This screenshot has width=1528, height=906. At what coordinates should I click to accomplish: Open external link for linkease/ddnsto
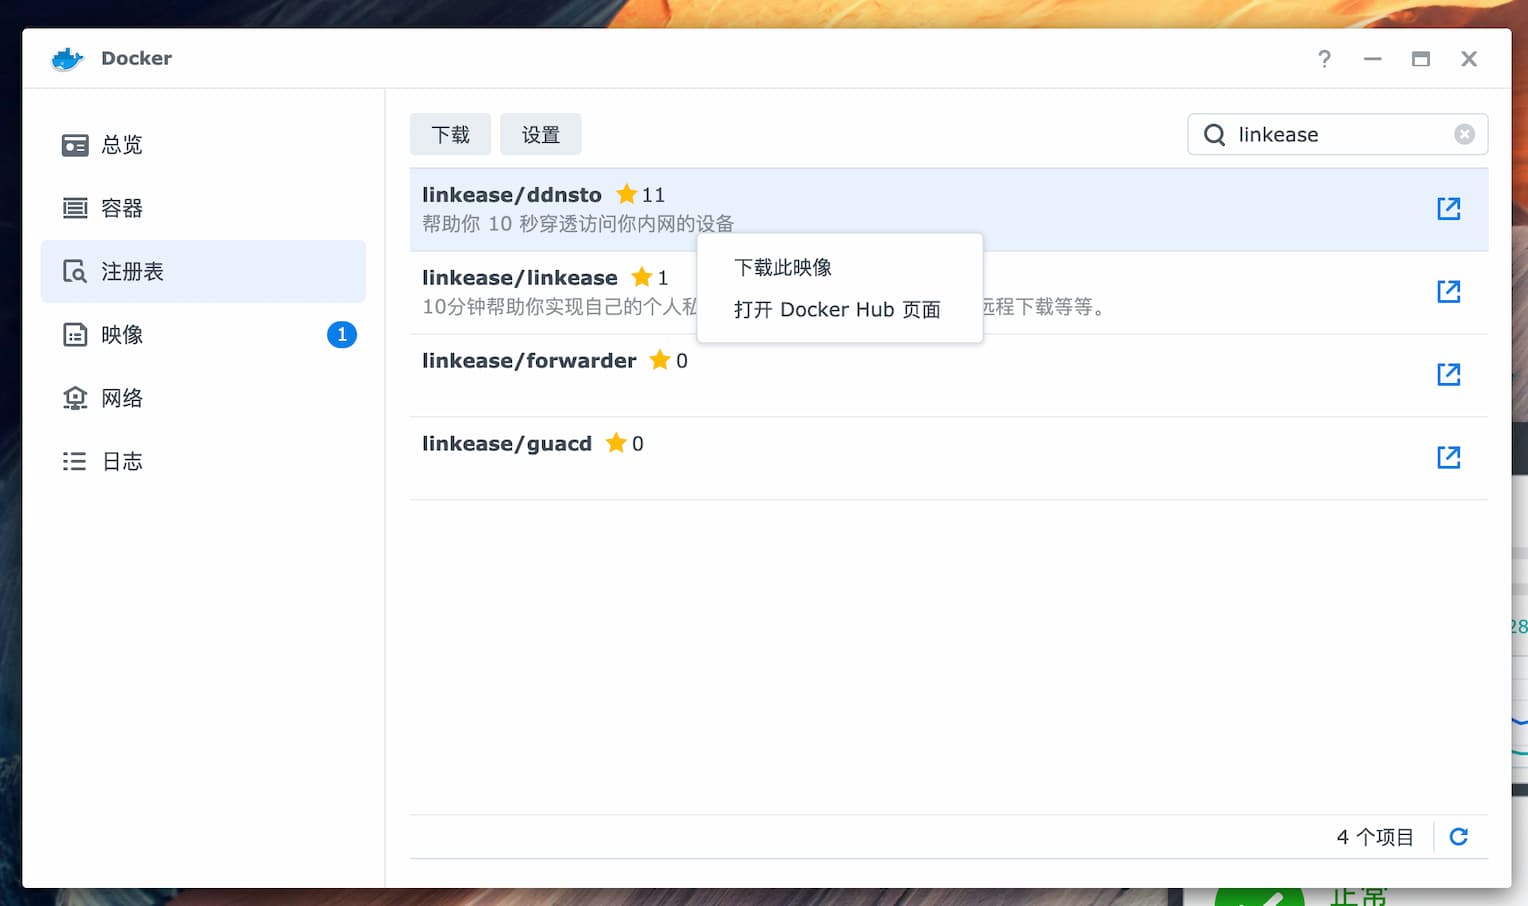(1449, 208)
